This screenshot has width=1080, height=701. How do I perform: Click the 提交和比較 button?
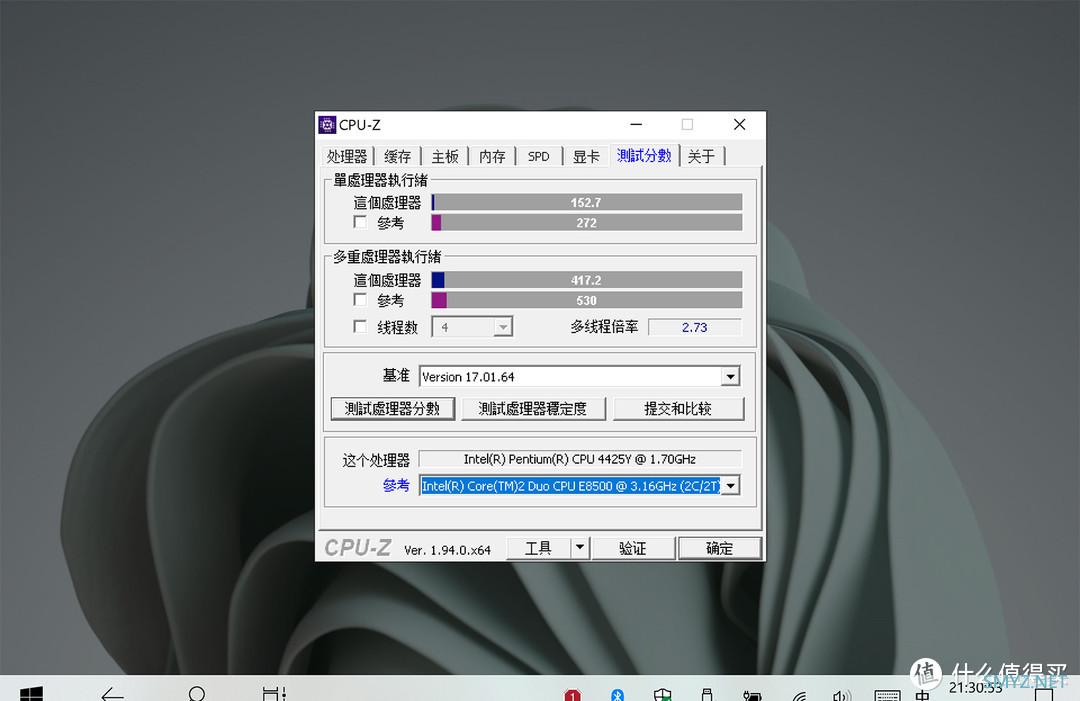678,408
